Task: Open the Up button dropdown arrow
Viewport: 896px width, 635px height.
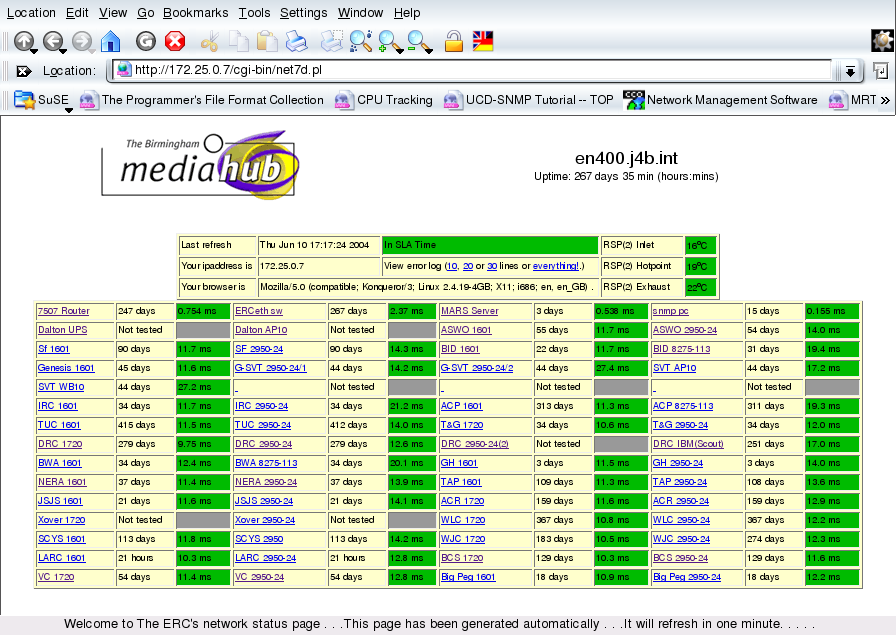Action: pyautogui.click(x=34, y=51)
